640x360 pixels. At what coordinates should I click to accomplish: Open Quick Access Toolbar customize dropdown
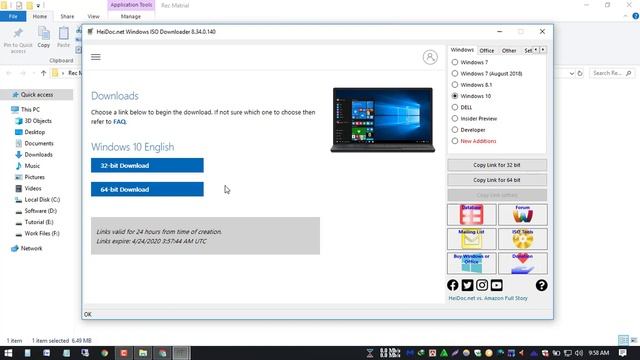click(38, 5)
